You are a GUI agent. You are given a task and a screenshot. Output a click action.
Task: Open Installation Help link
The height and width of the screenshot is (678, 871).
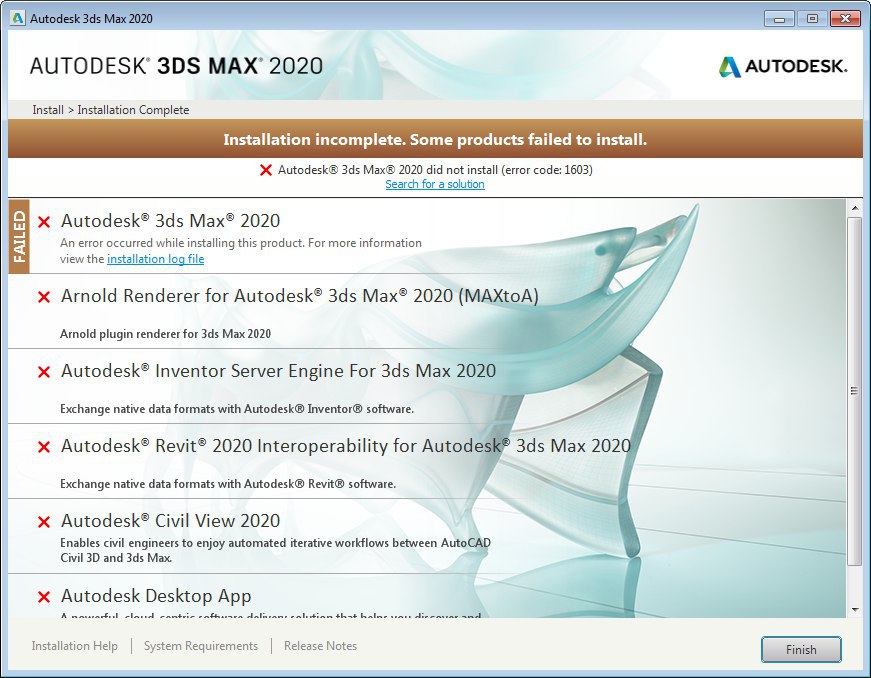pyautogui.click(x=74, y=646)
